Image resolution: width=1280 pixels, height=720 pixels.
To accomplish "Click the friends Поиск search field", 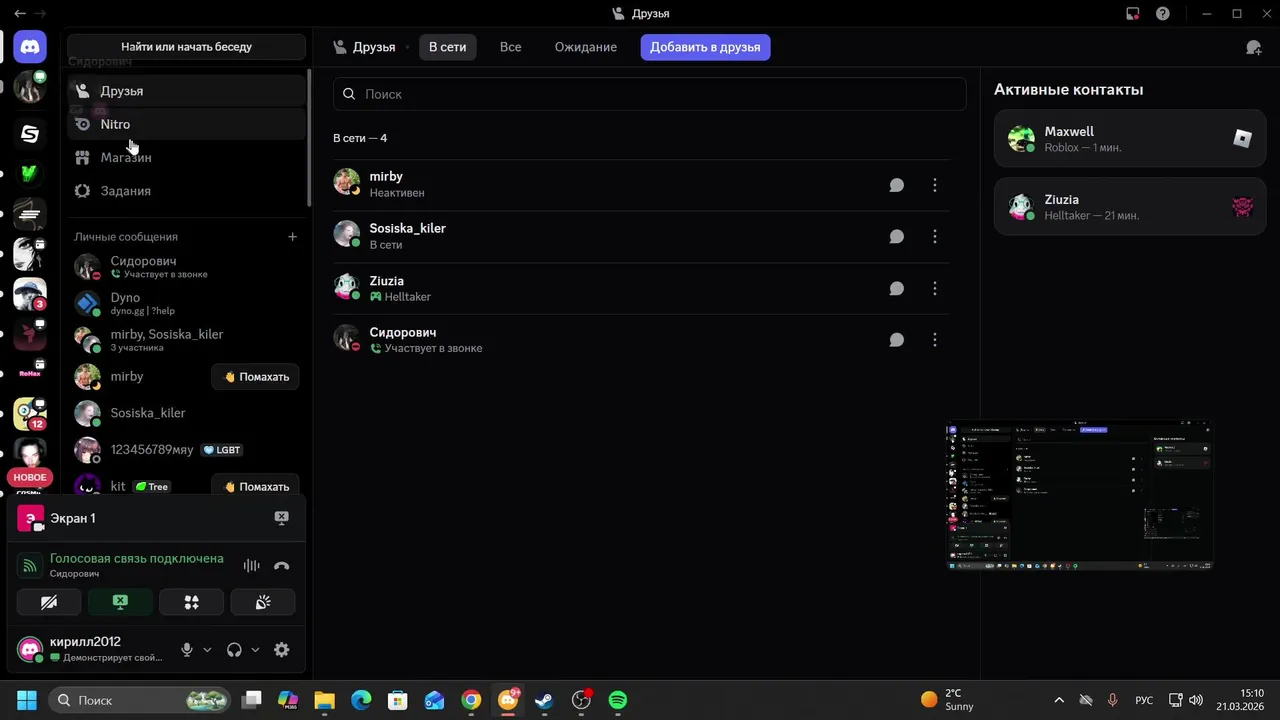I will coord(650,94).
